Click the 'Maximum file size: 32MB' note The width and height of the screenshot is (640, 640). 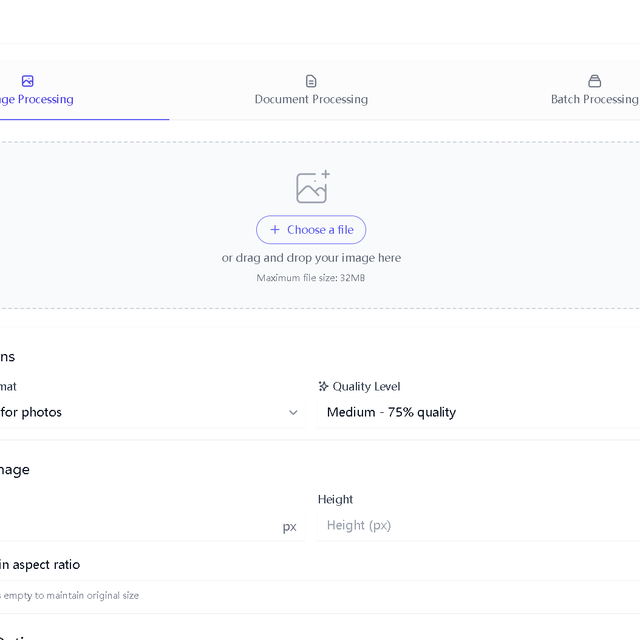311,277
